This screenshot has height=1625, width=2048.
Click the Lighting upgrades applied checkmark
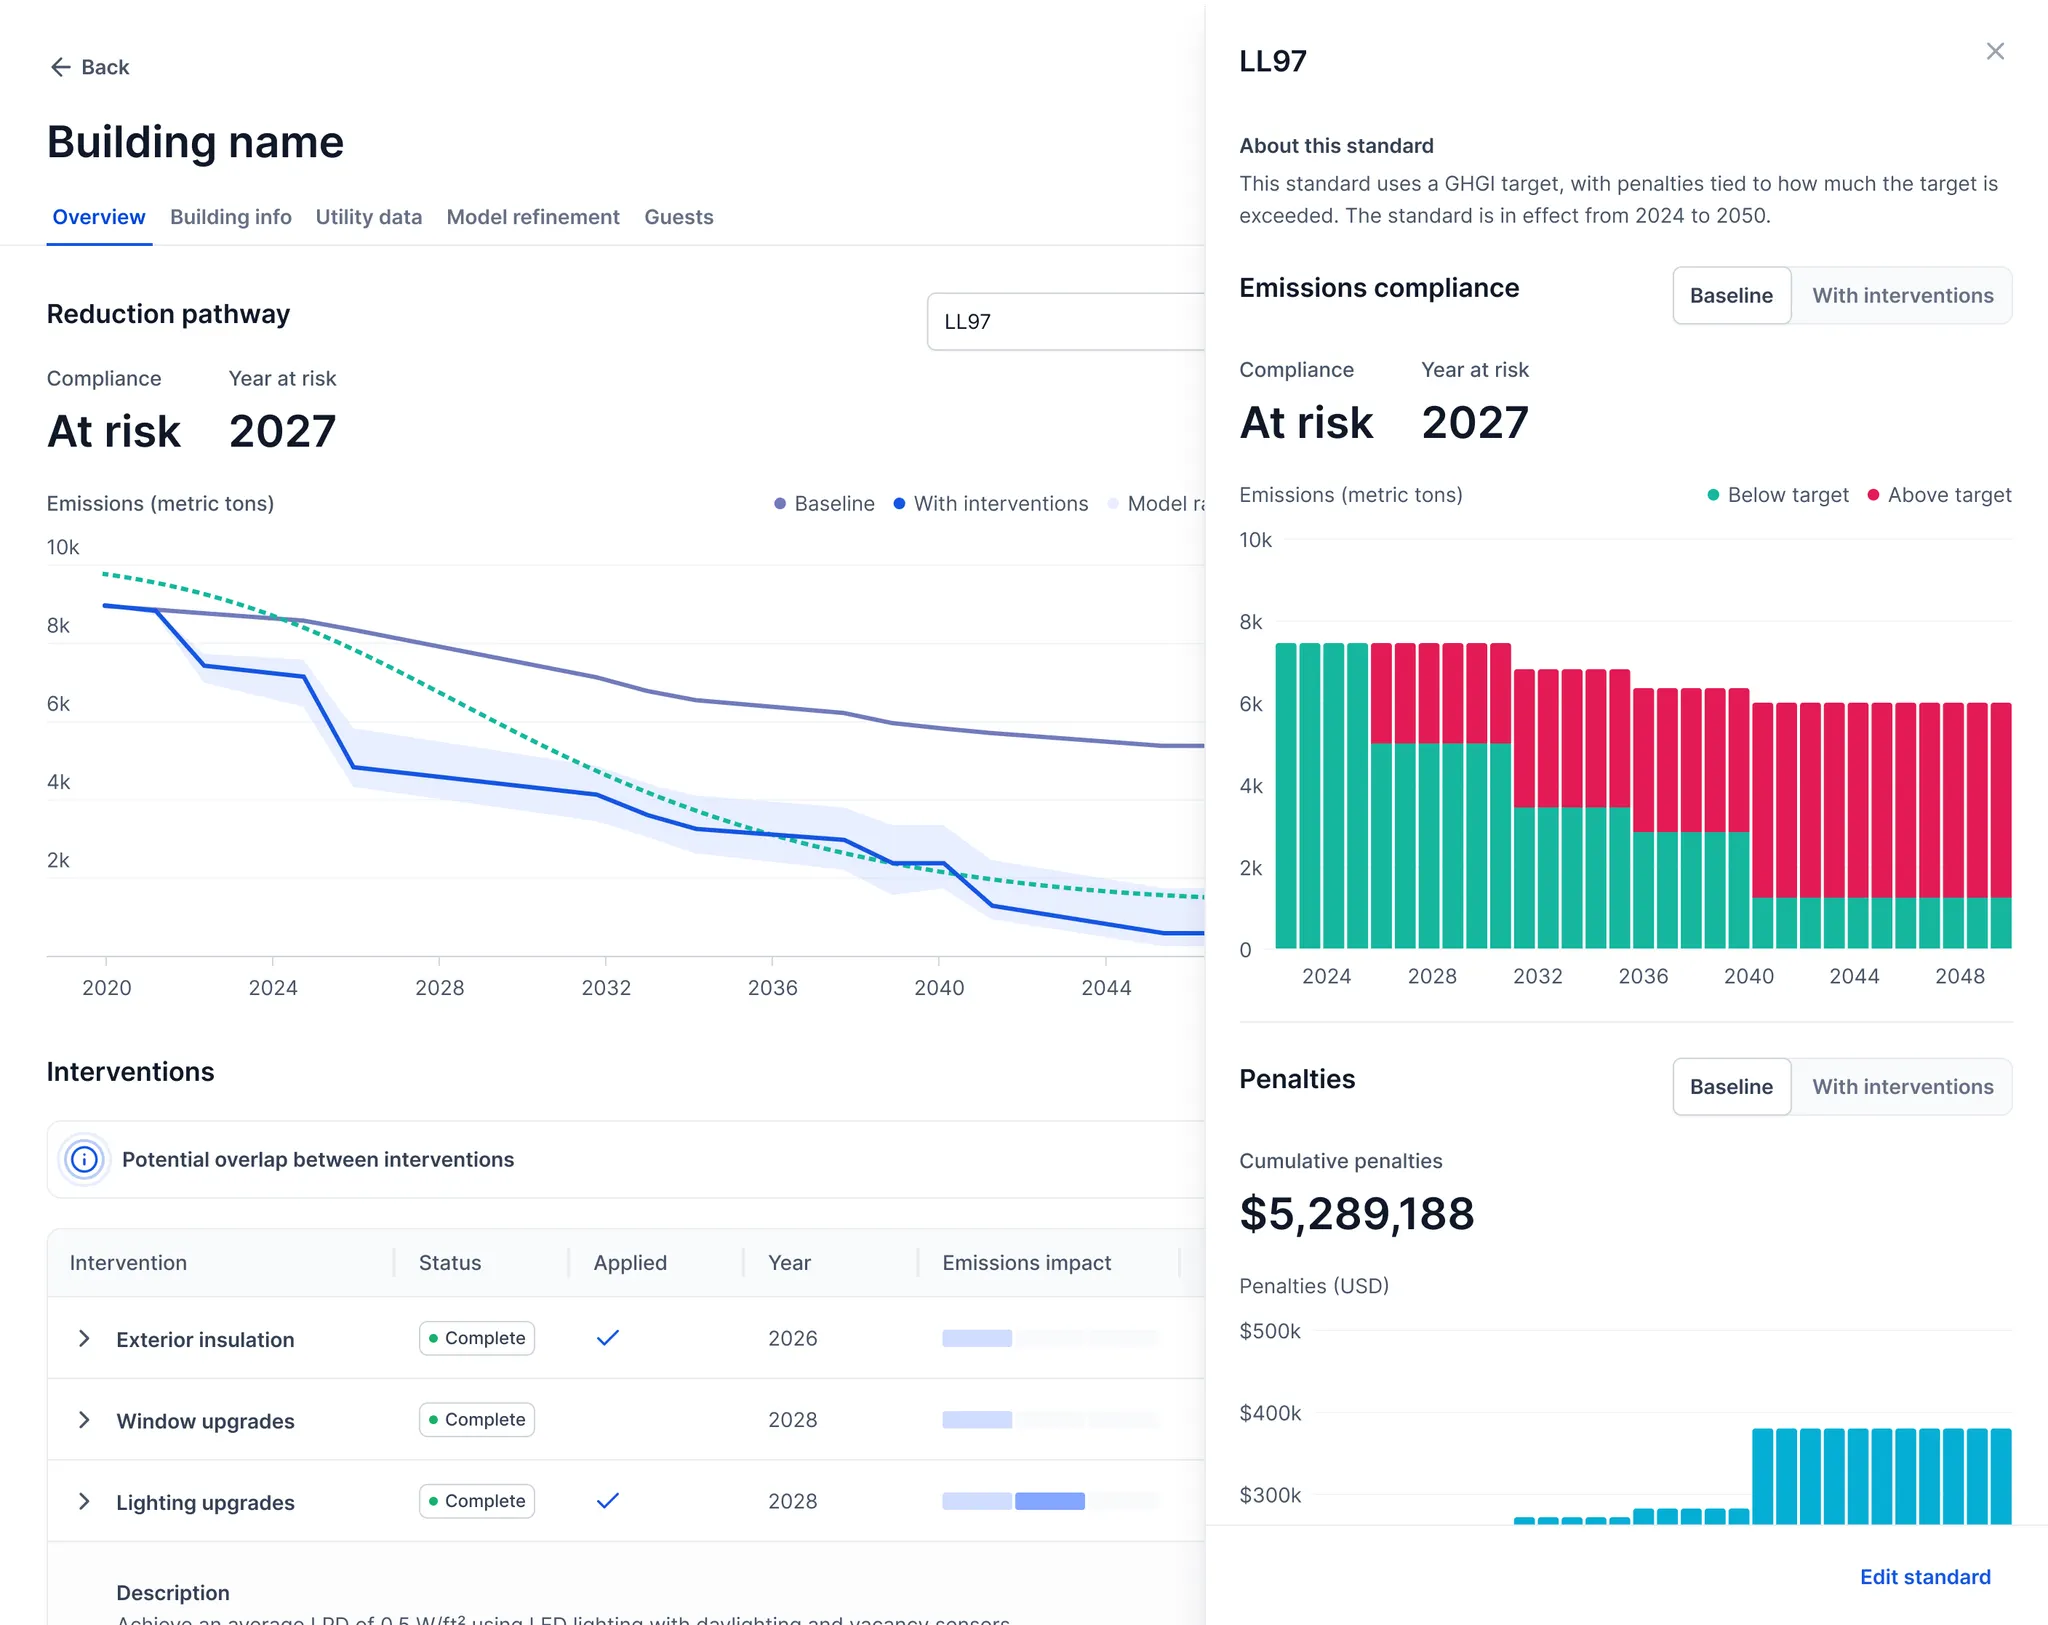point(607,1501)
